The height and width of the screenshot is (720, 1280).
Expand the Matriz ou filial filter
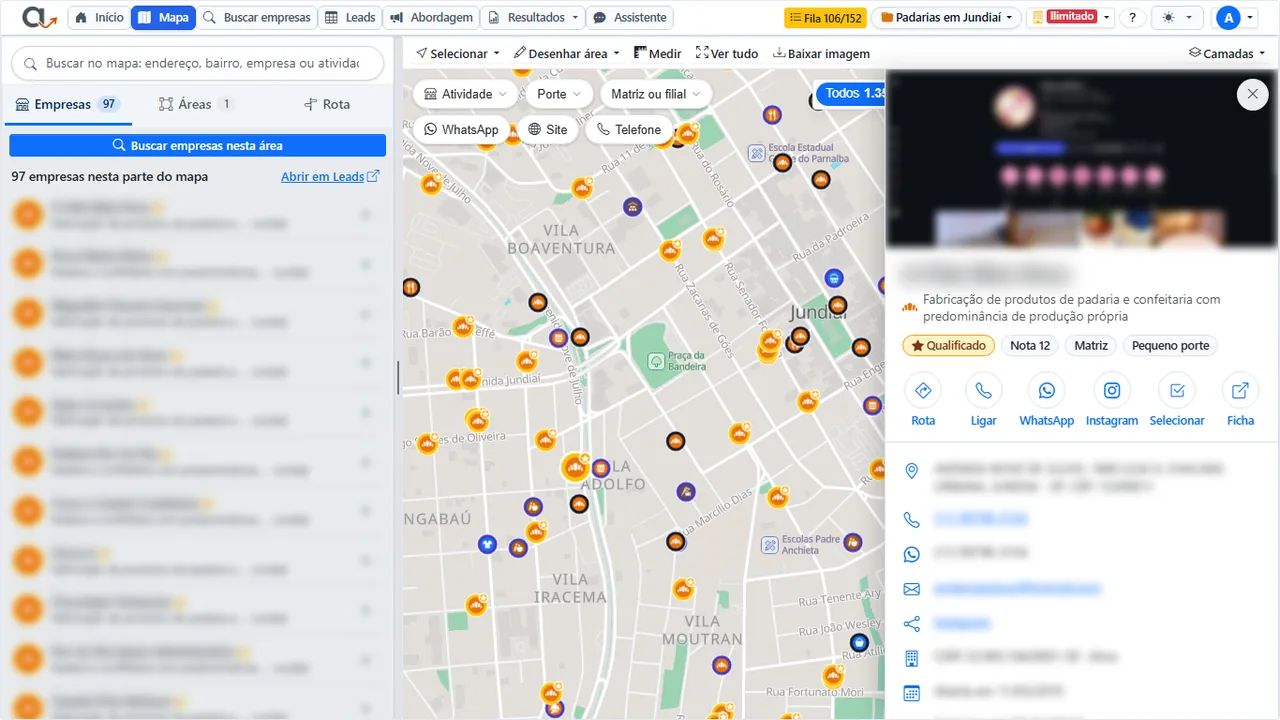(655, 94)
